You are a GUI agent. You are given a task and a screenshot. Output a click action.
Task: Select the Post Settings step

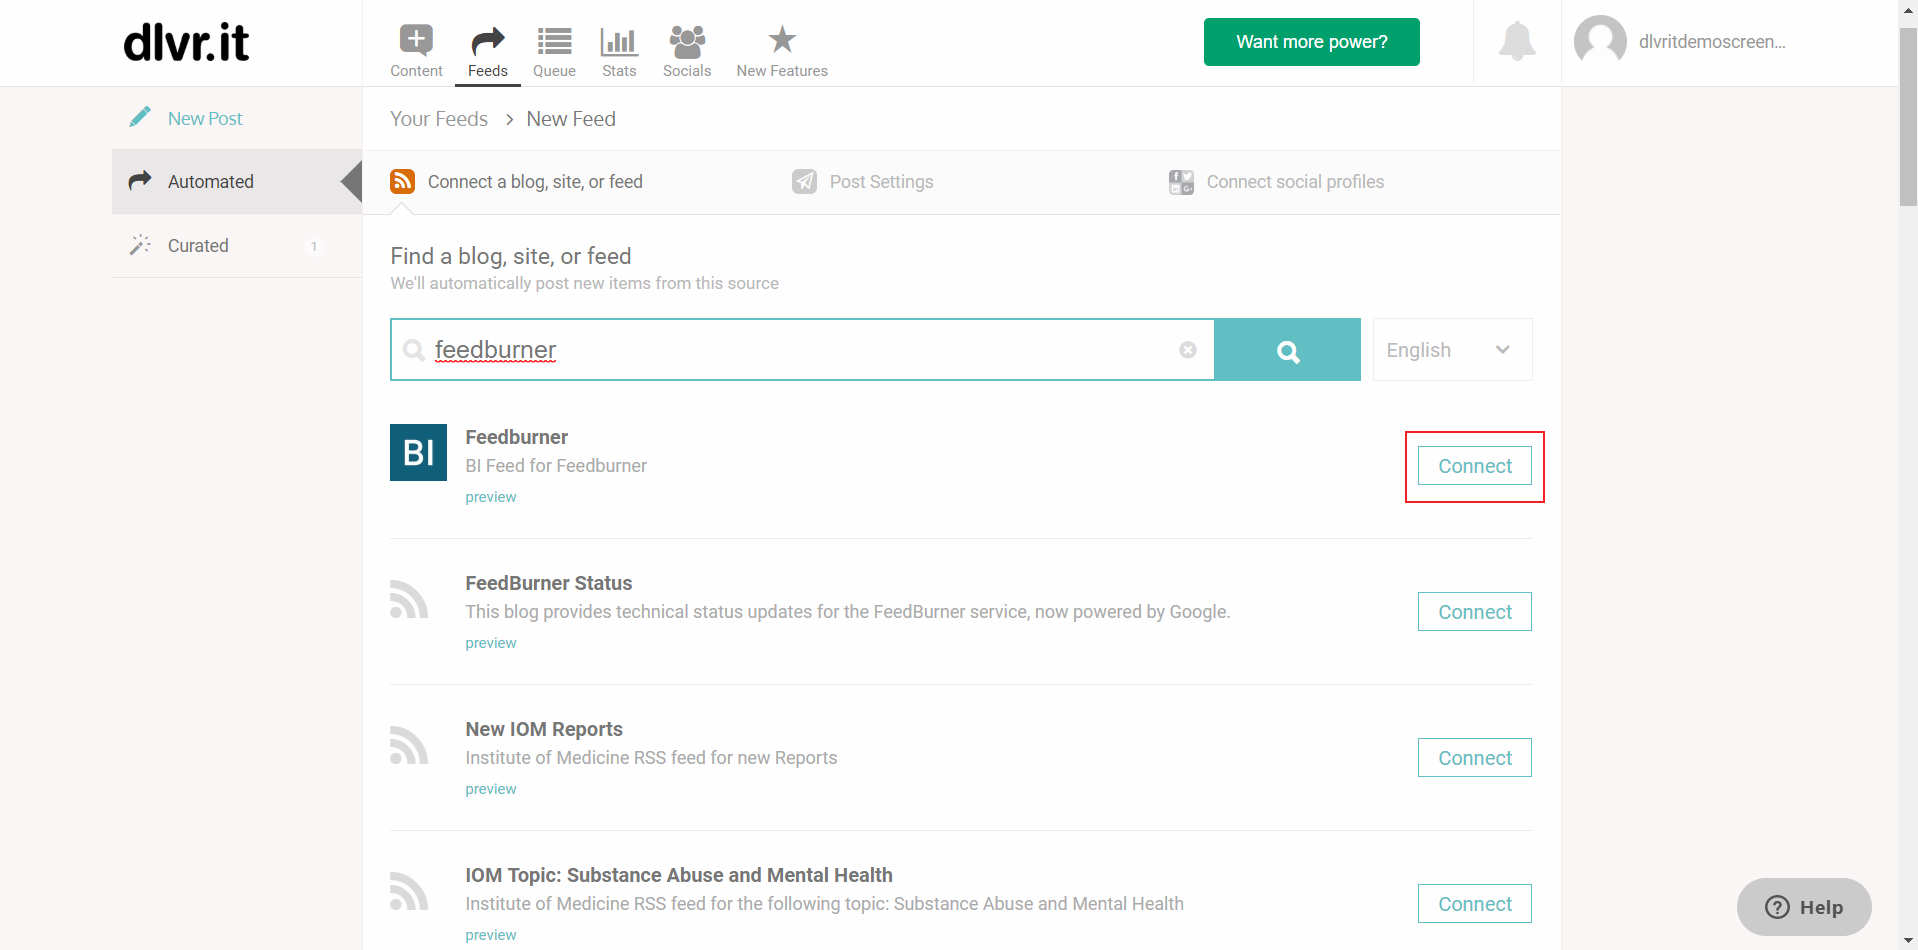(881, 181)
